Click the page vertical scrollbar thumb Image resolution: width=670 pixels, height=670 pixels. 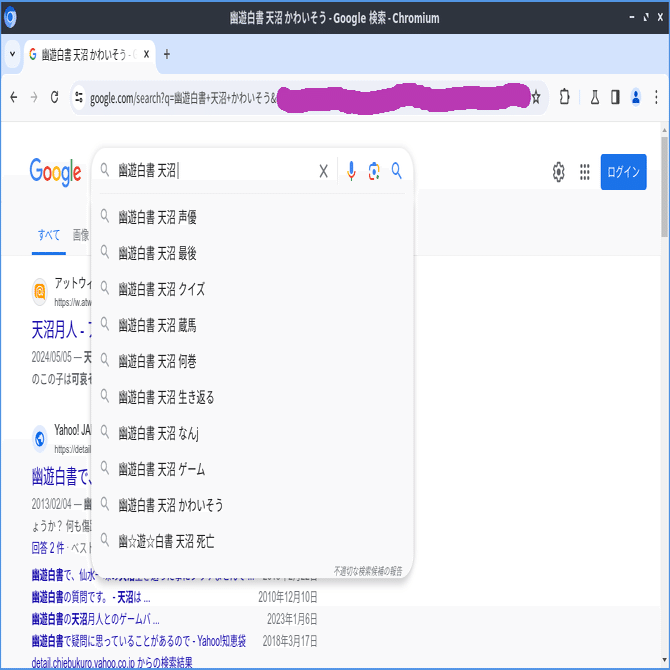pyautogui.click(x=664, y=186)
